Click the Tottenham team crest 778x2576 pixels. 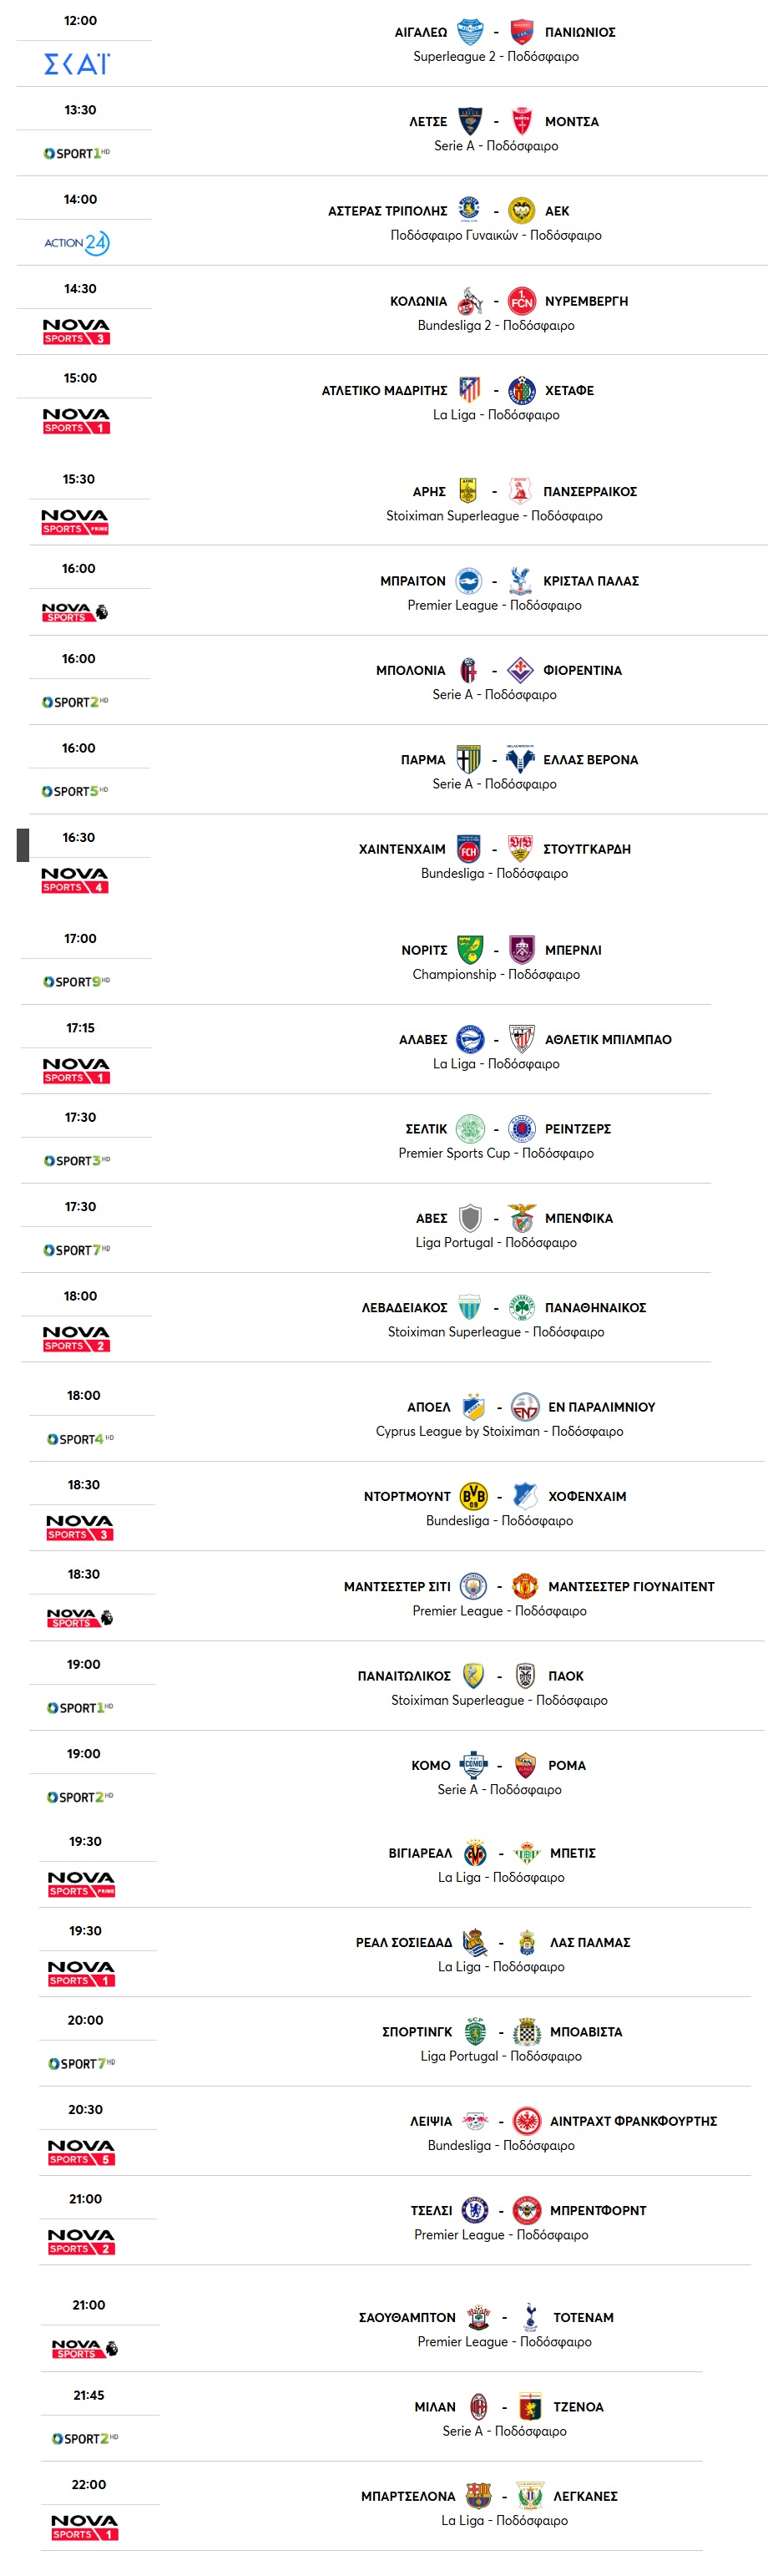pos(530,2317)
